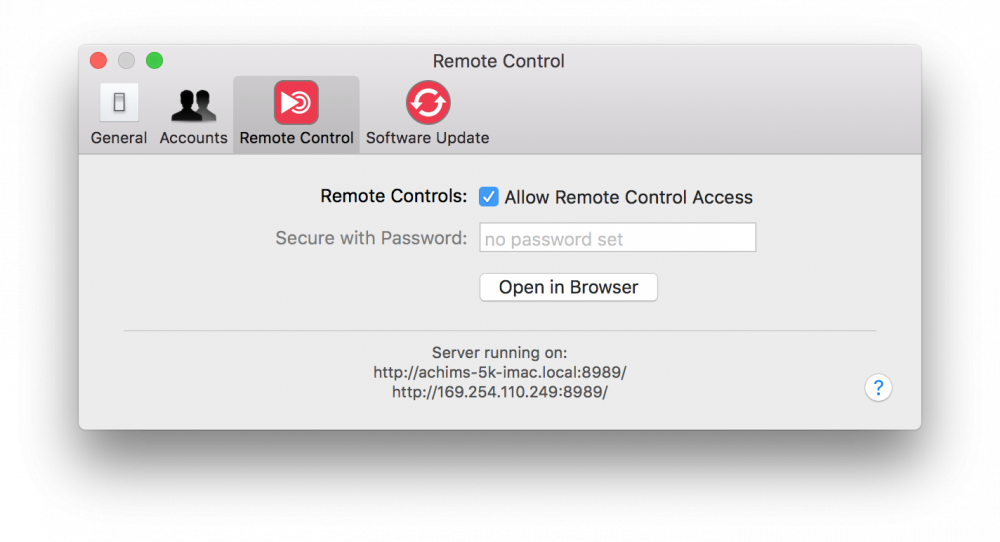Screen dimensions: 1000x542
Task: Click the Remote Control window title
Action: 499,61
